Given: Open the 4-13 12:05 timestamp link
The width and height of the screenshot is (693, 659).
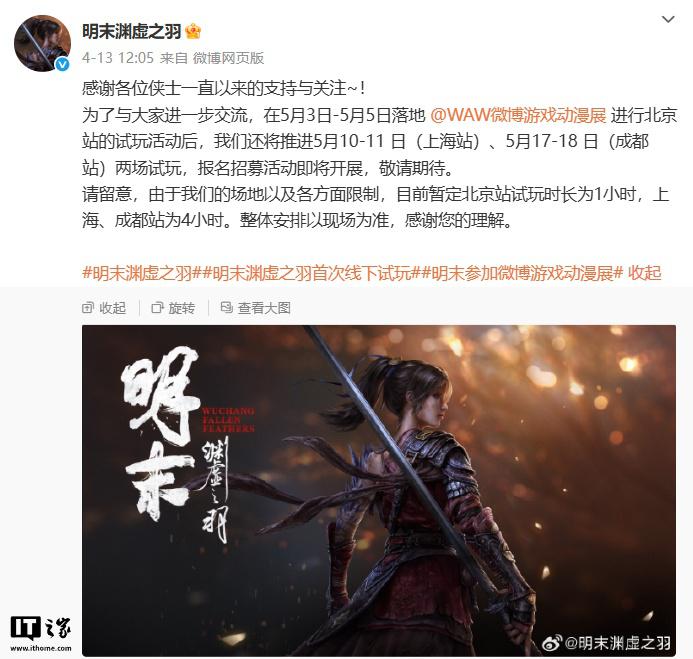Looking at the screenshot, I should [118, 58].
